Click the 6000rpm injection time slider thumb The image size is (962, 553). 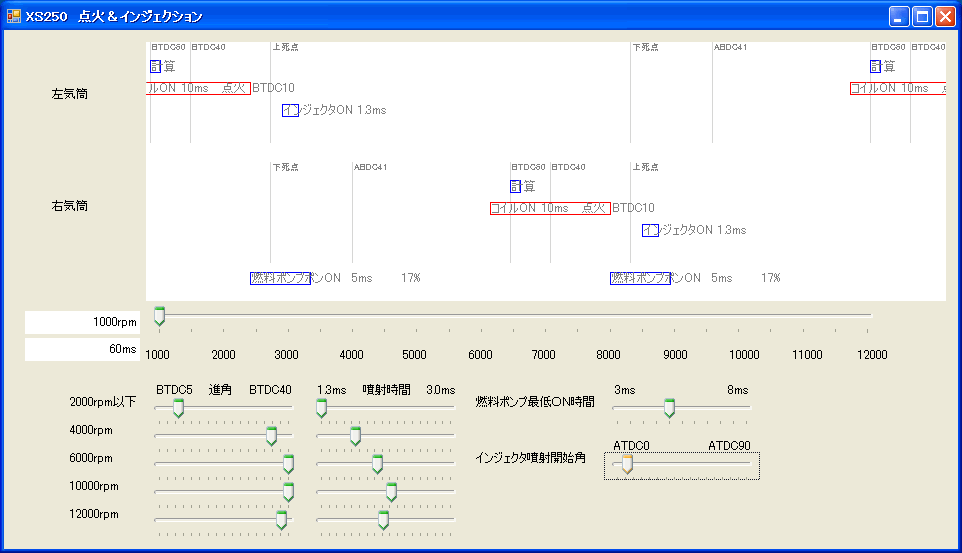(x=377, y=464)
